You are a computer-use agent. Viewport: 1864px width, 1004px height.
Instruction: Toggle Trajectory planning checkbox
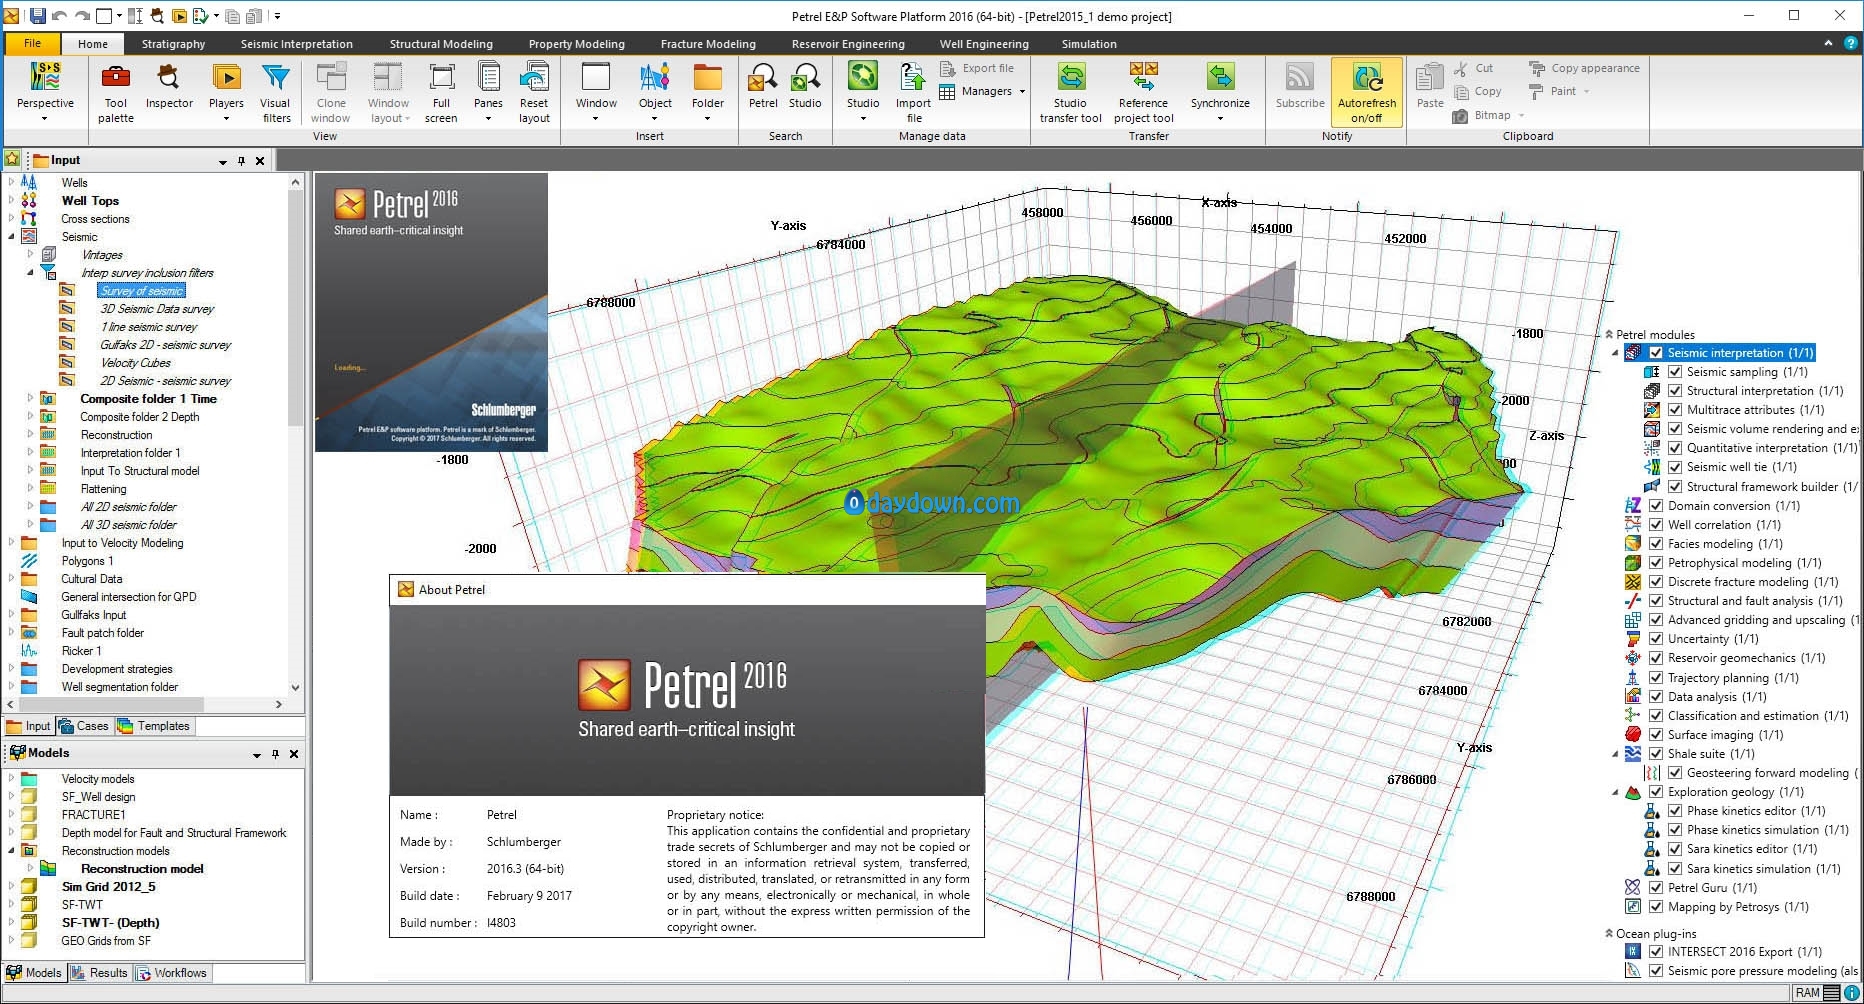(1656, 678)
